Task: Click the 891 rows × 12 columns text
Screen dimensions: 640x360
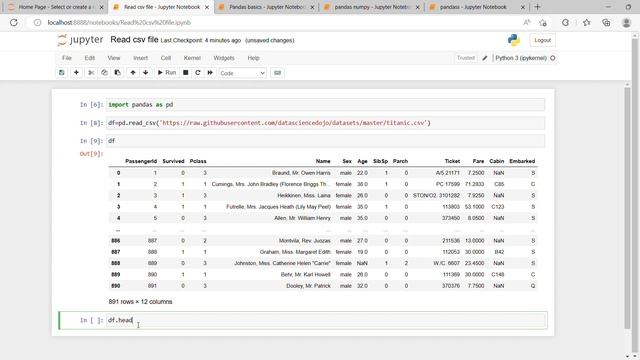Action: point(140,302)
